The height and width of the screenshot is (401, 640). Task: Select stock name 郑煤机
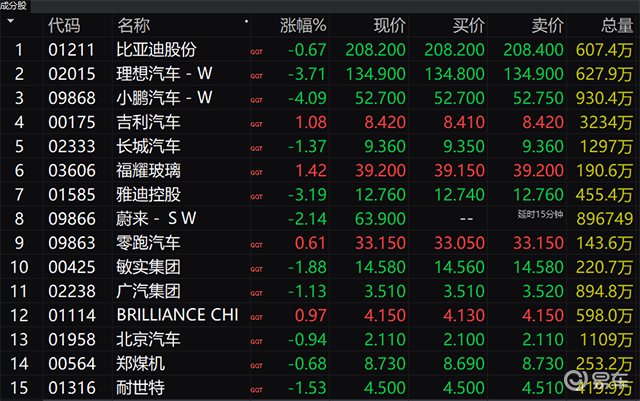click(140, 363)
